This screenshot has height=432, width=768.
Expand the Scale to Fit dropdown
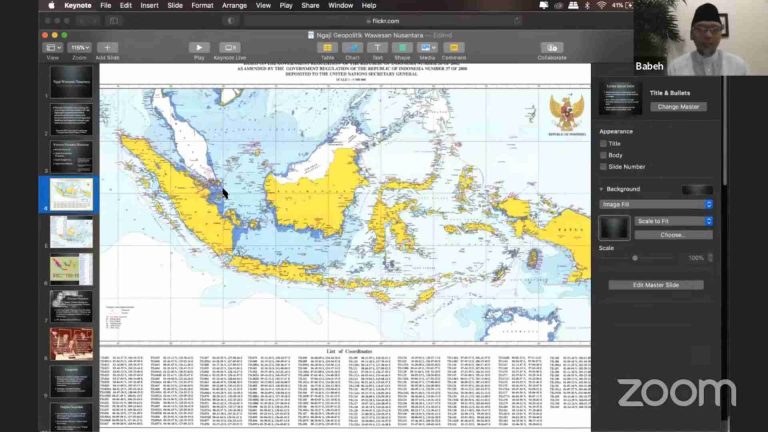point(673,221)
